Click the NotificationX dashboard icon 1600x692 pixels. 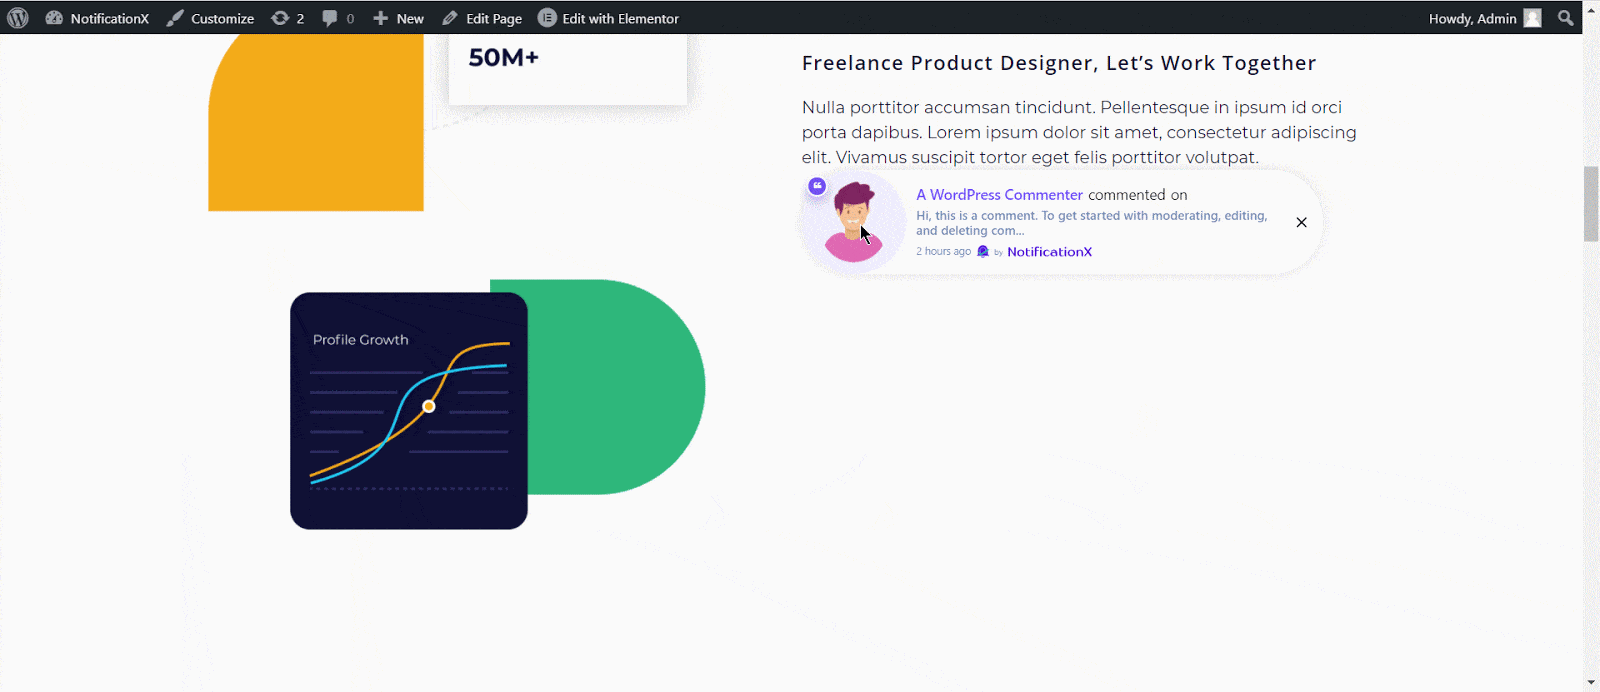(x=54, y=18)
